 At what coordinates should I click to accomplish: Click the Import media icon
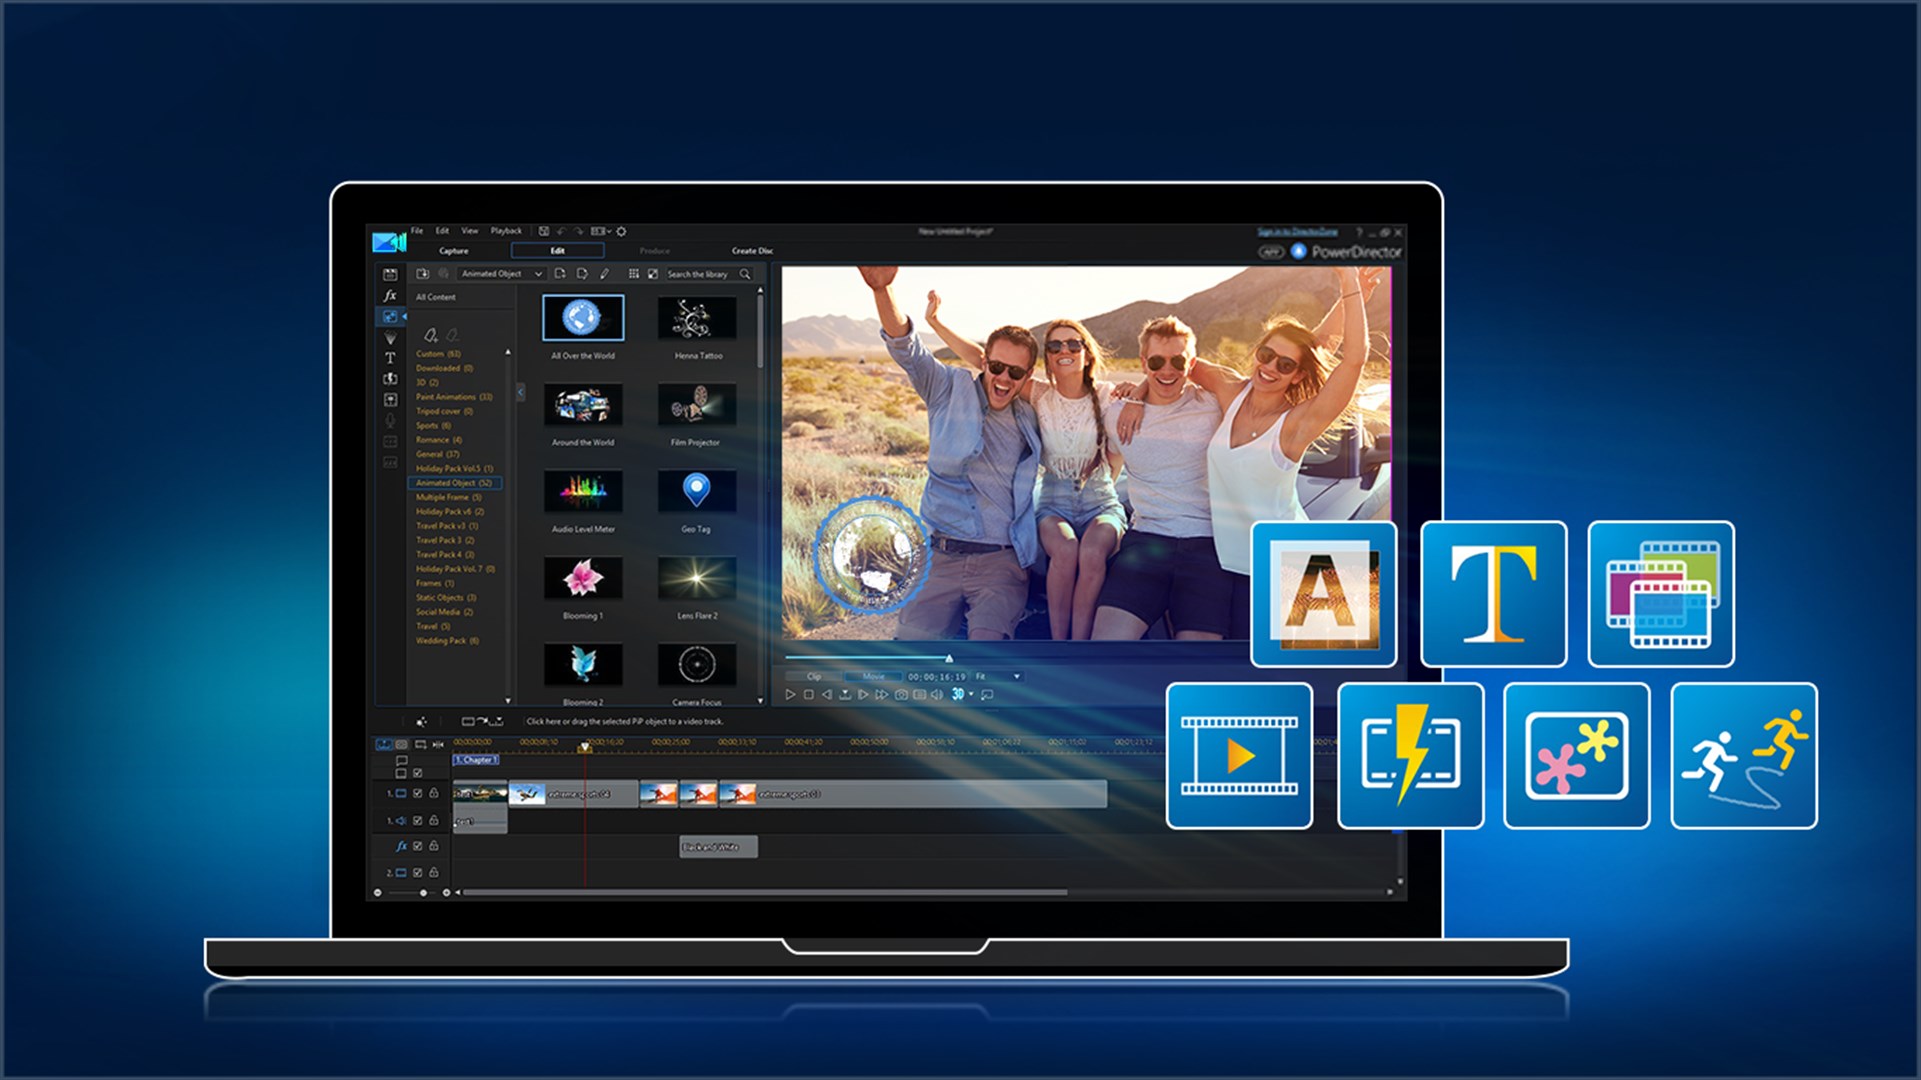[422, 274]
